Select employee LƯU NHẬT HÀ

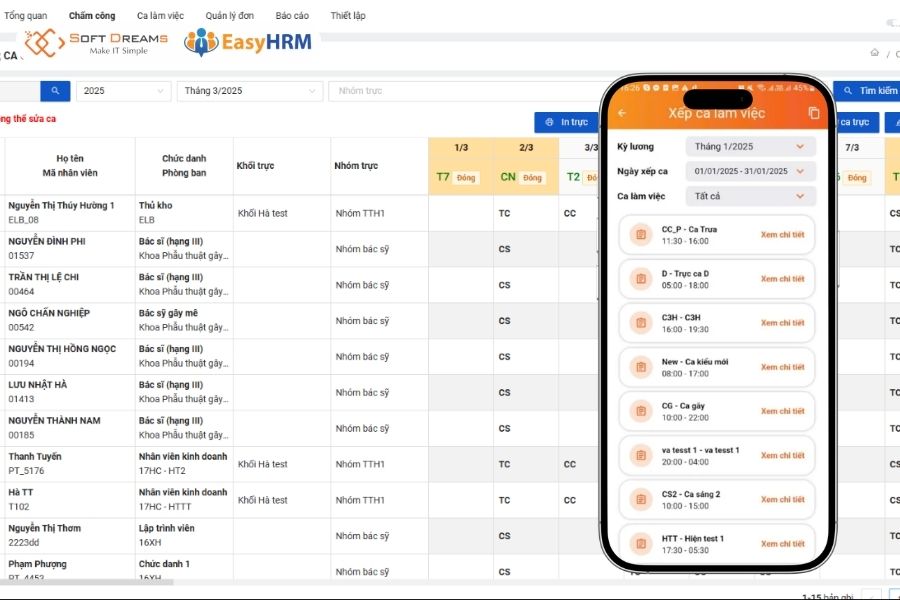[37, 385]
